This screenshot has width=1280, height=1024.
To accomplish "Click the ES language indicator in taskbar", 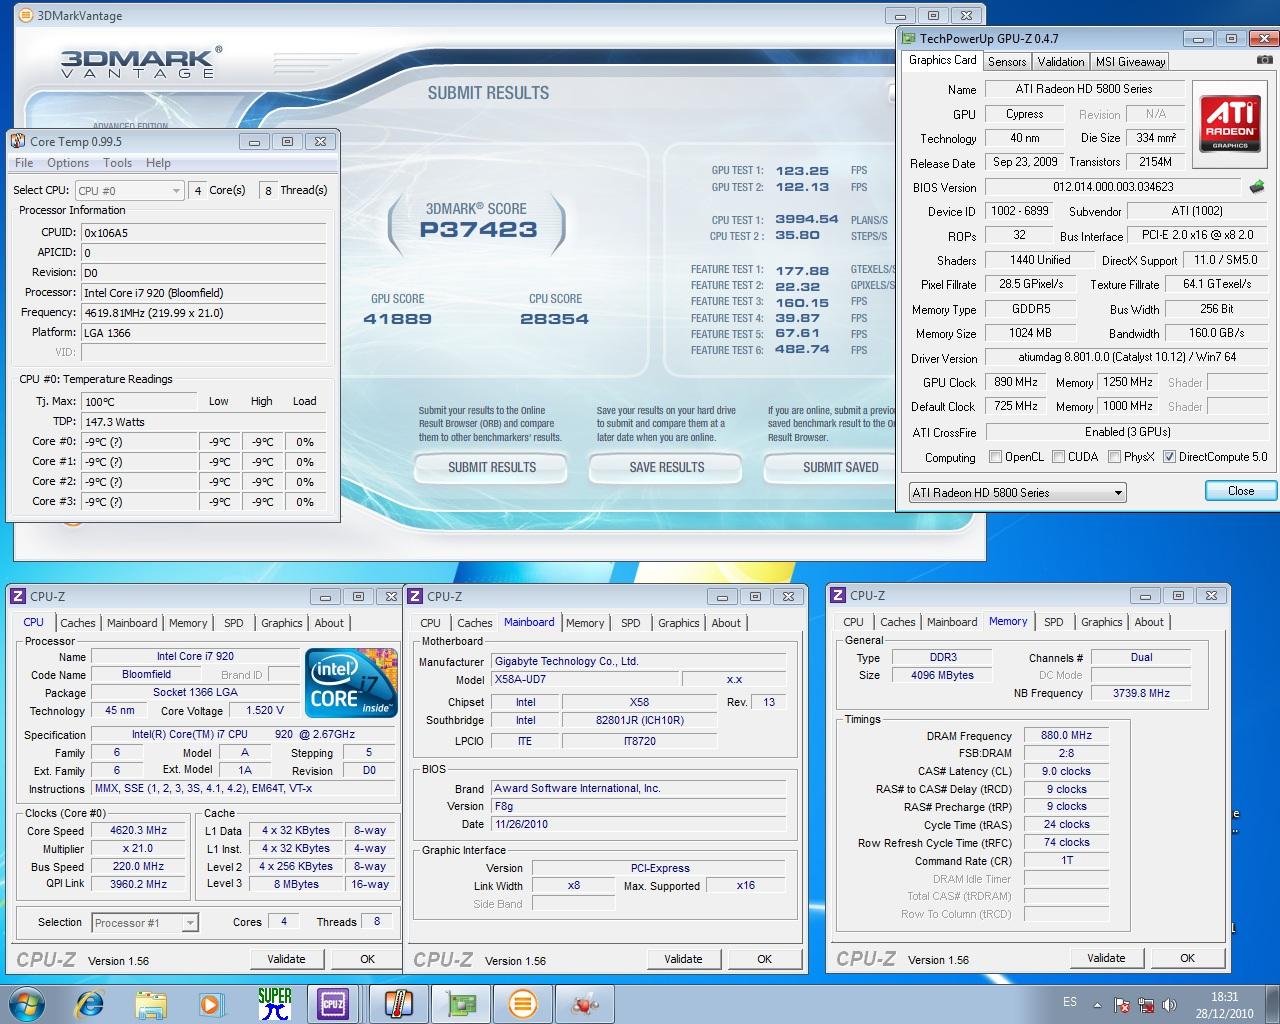I will 1069,1002.
